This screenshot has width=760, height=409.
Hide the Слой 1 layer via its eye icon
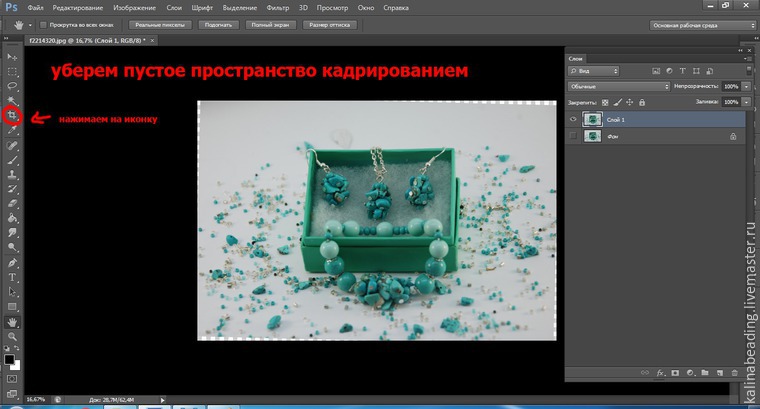tap(573, 119)
